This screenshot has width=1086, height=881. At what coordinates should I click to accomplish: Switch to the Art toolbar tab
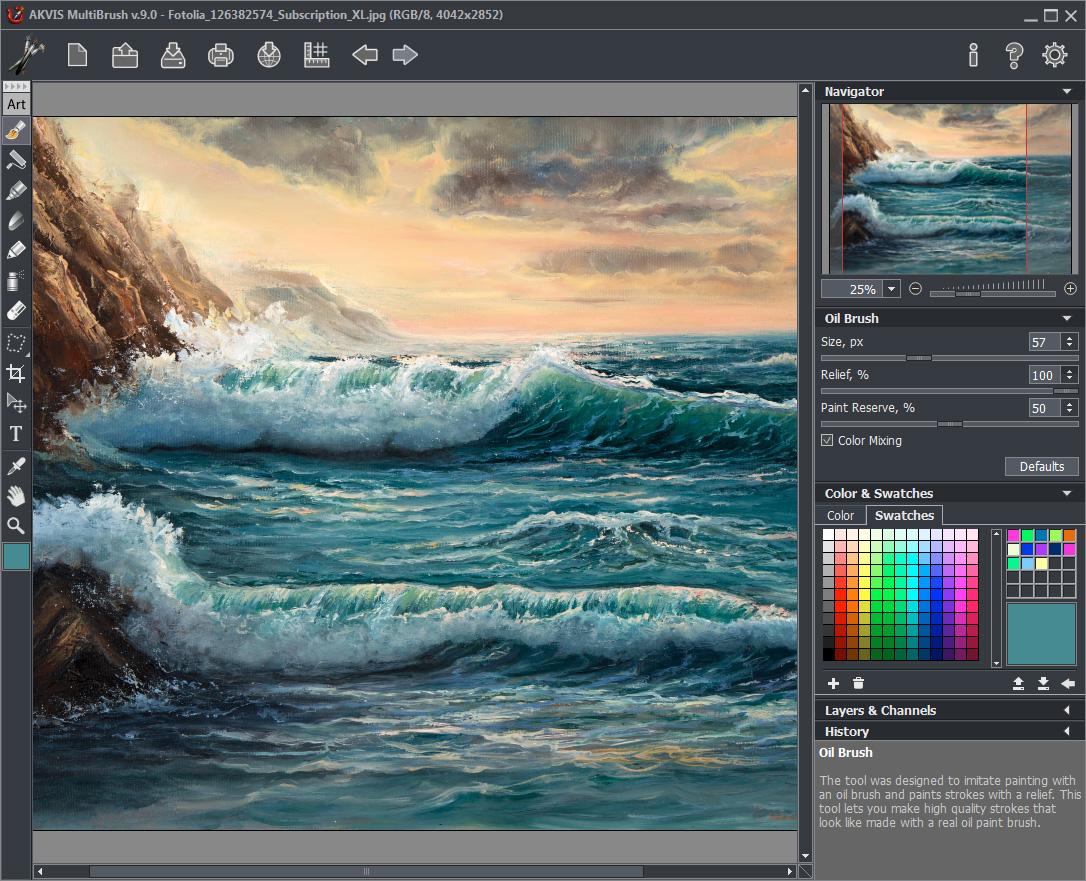[x=16, y=104]
